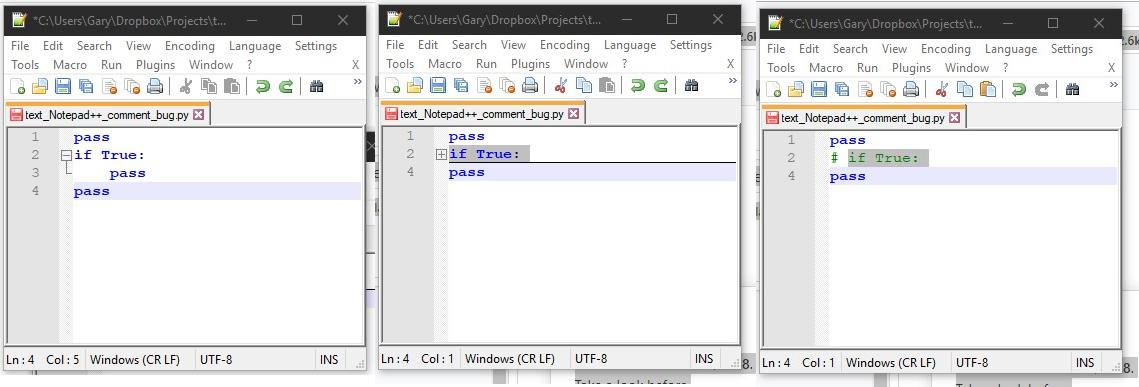Open the ? help menu in the right window

pyautogui.click(x=1005, y=68)
